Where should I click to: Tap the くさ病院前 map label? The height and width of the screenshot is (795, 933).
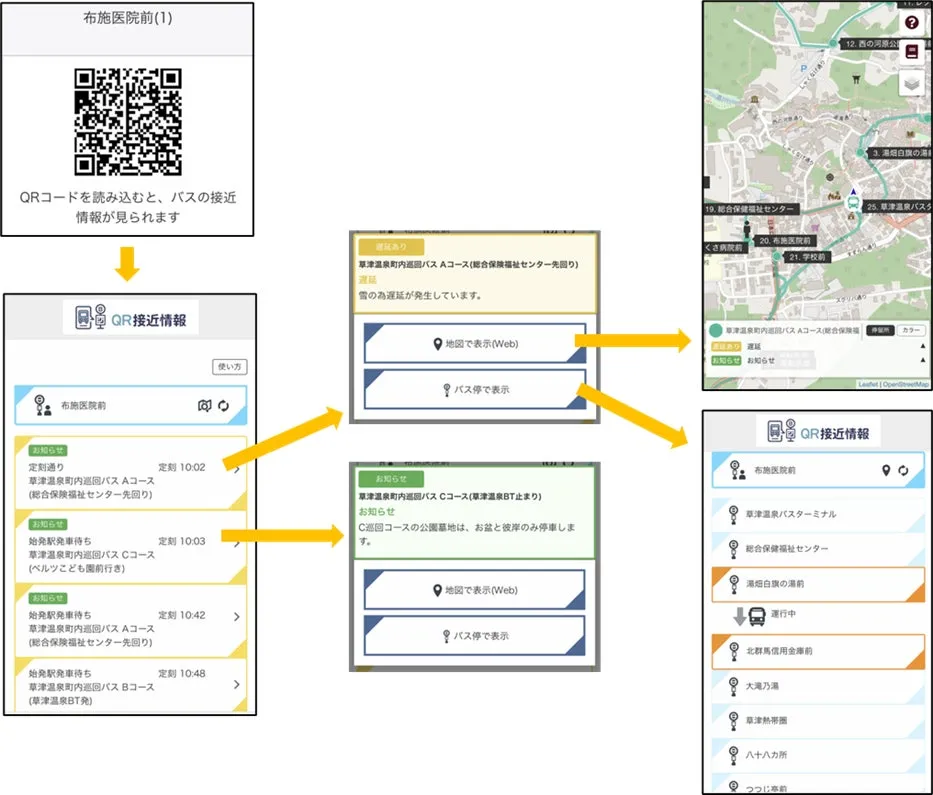point(725,248)
